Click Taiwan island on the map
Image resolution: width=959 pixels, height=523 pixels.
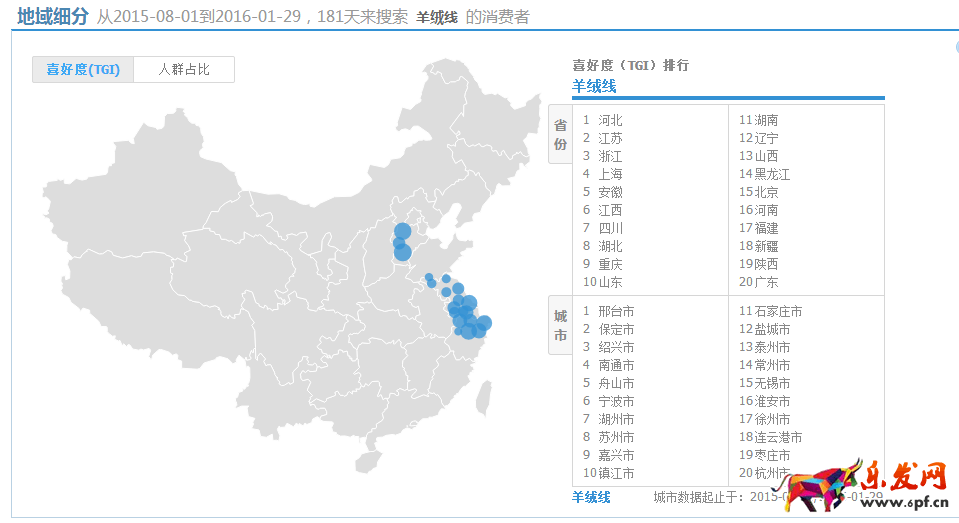(x=484, y=396)
